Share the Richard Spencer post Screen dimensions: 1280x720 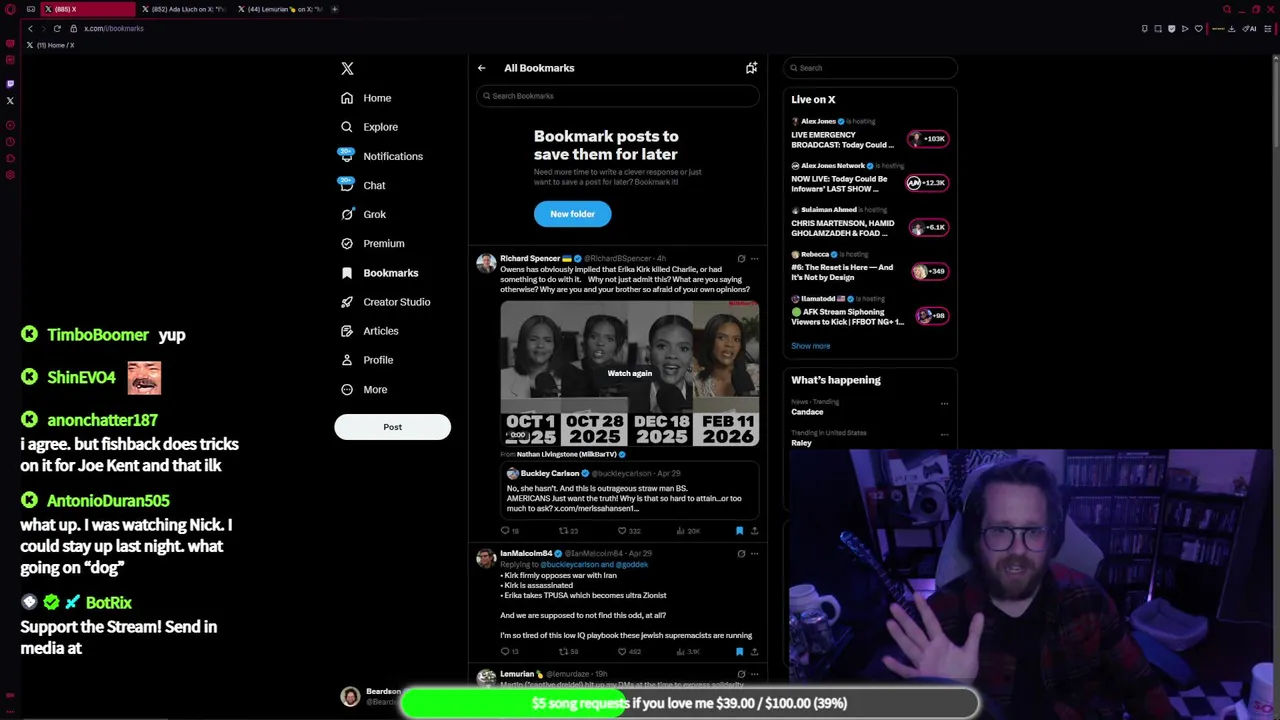(x=754, y=530)
